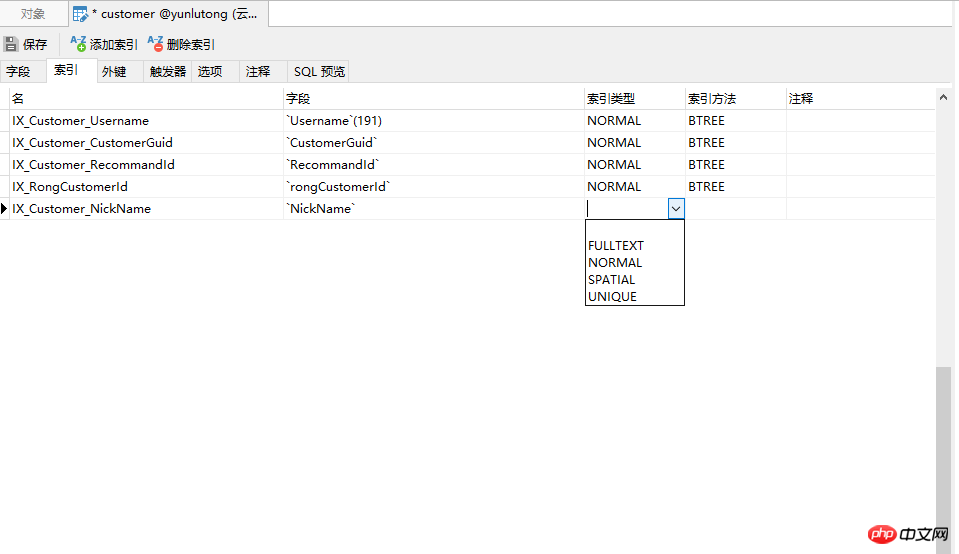Open the SQL 预览 tab
This screenshot has width=959, height=554.
click(x=319, y=72)
